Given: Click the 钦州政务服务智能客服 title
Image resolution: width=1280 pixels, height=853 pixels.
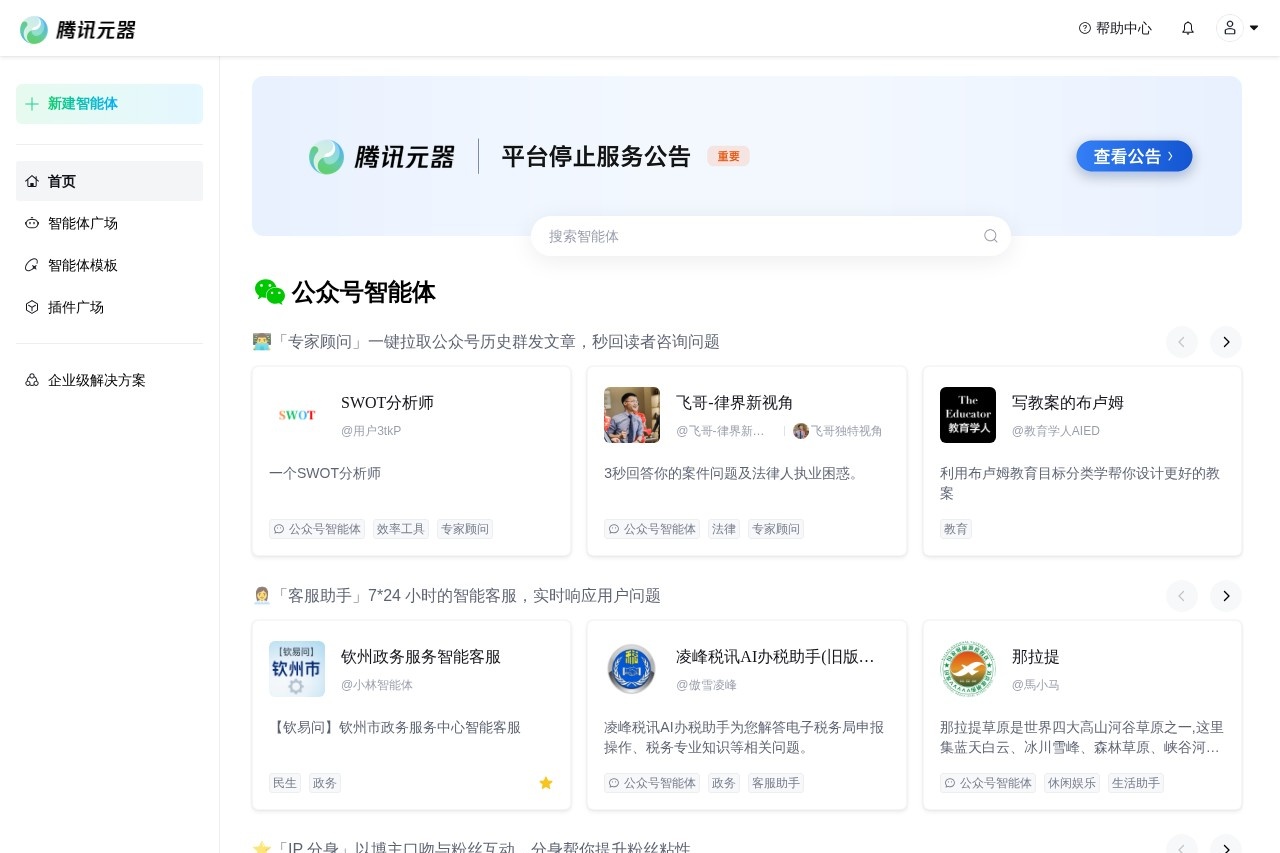Looking at the screenshot, I should pyautogui.click(x=421, y=657).
